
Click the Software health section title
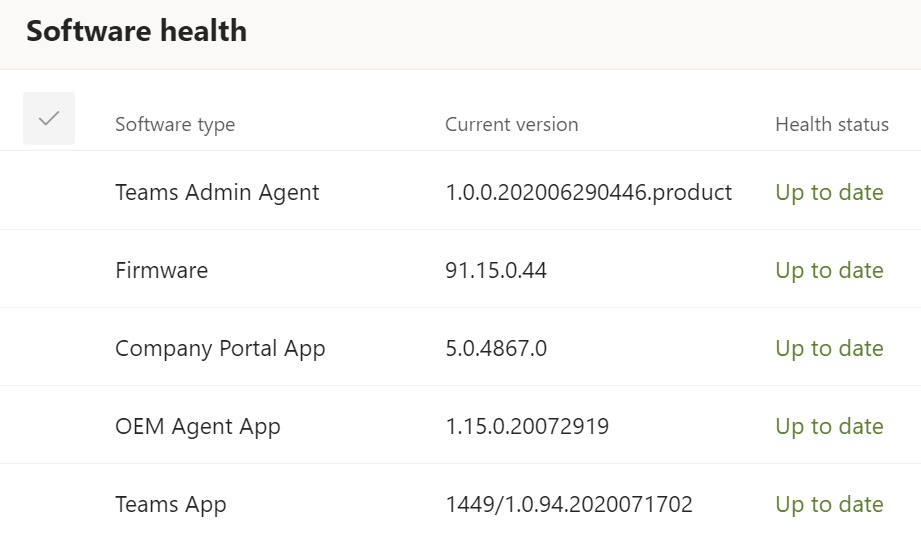click(x=136, y=32)
